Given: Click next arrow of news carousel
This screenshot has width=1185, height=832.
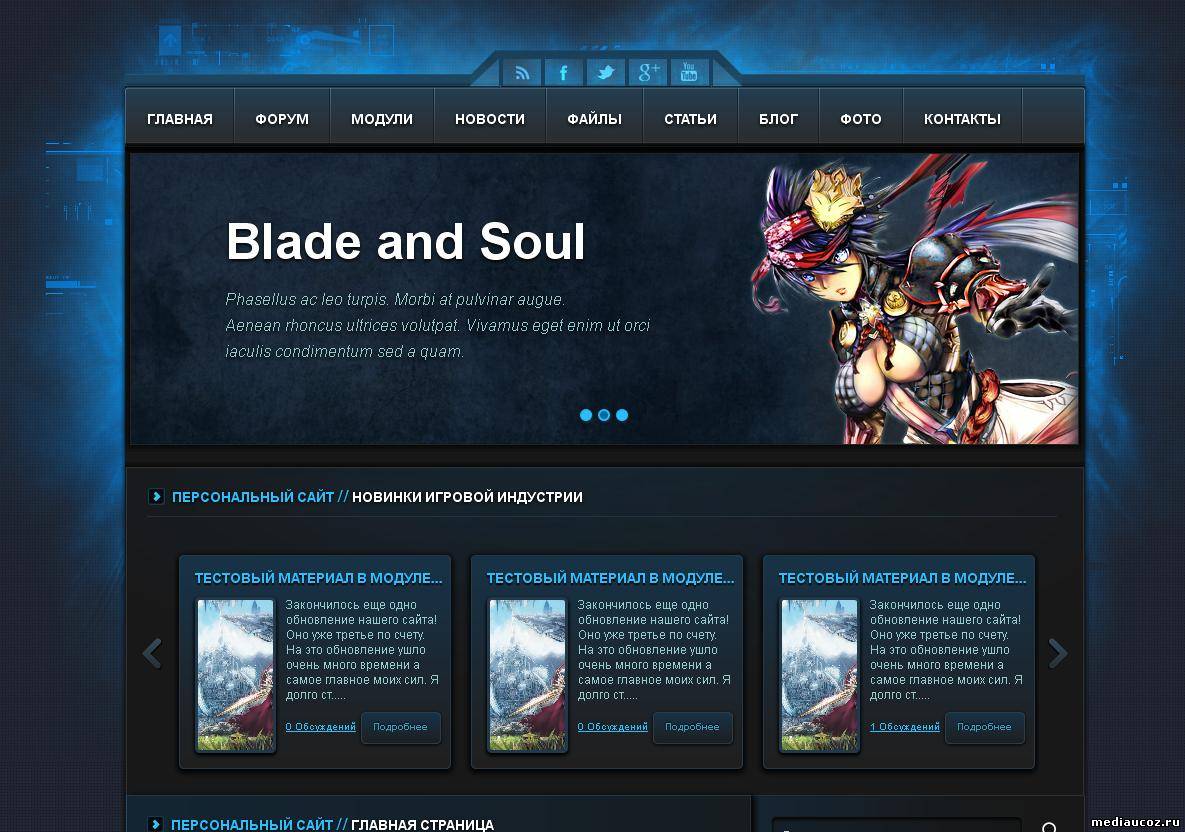Looking at the screenshot, I should (1058, 653).
